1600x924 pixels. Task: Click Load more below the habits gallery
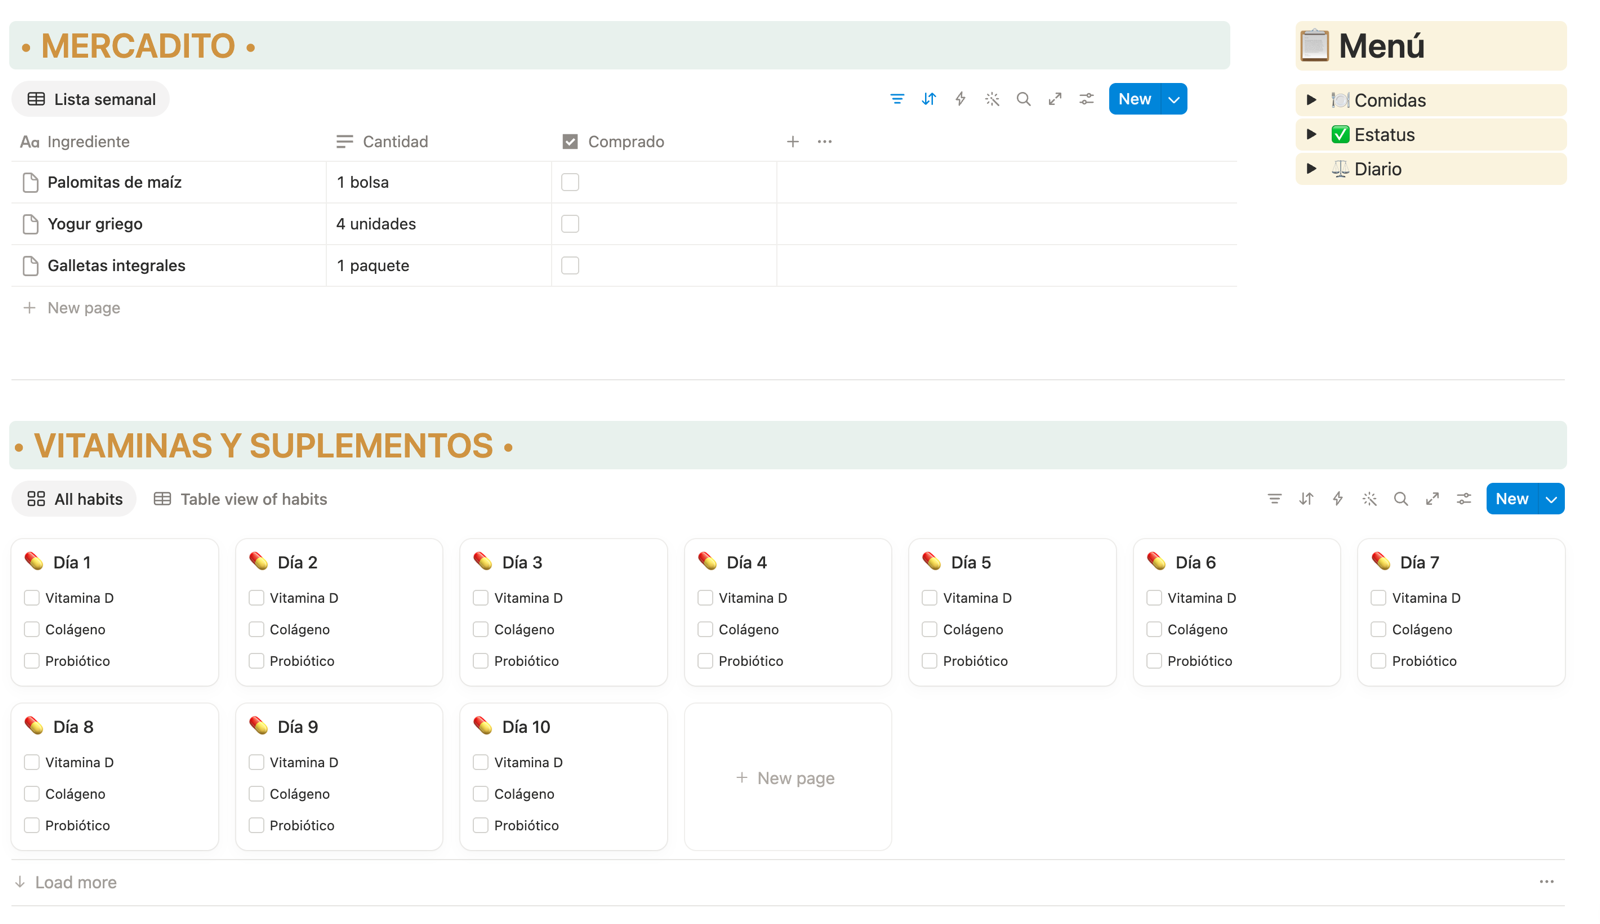(x=66, y=882)
